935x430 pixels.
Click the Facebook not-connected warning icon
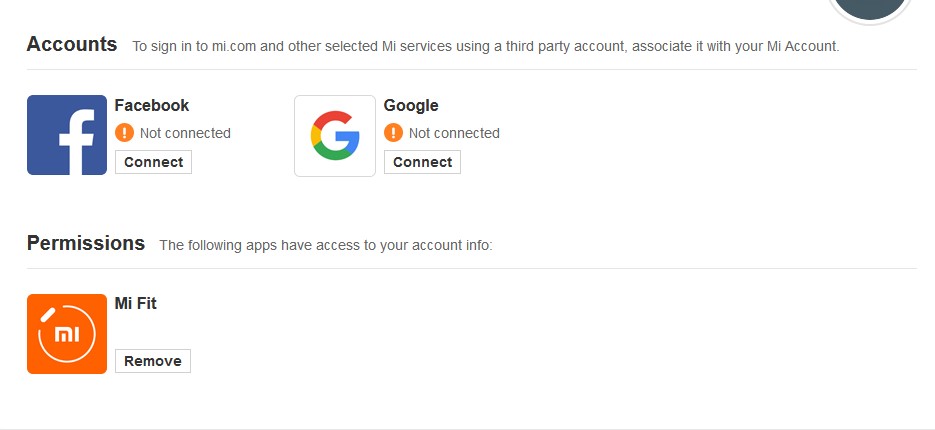coord(124,133)
